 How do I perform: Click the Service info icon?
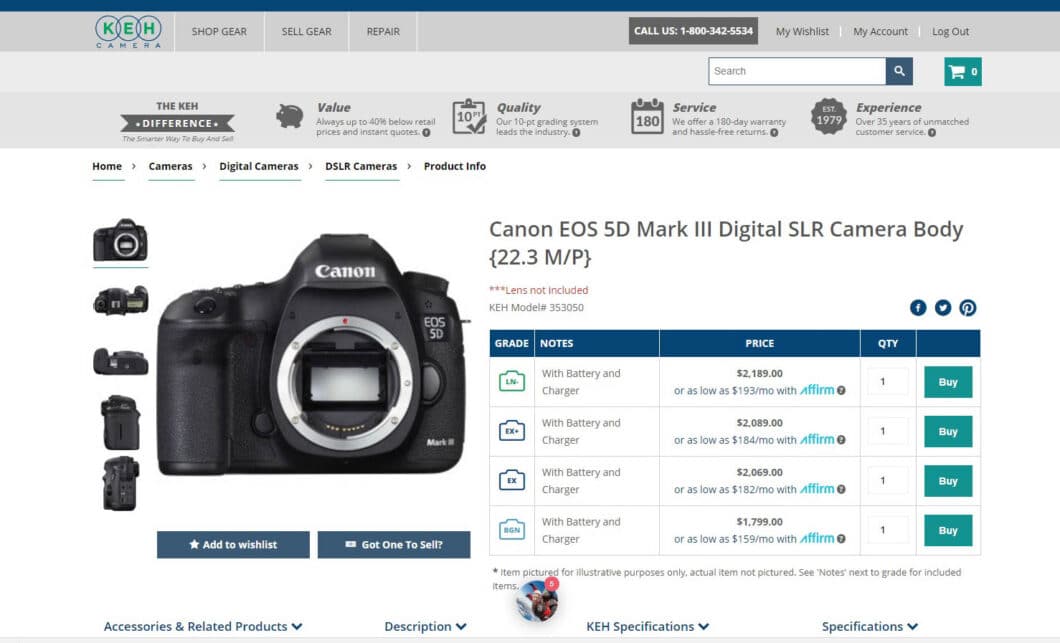(x=774, y=133)
